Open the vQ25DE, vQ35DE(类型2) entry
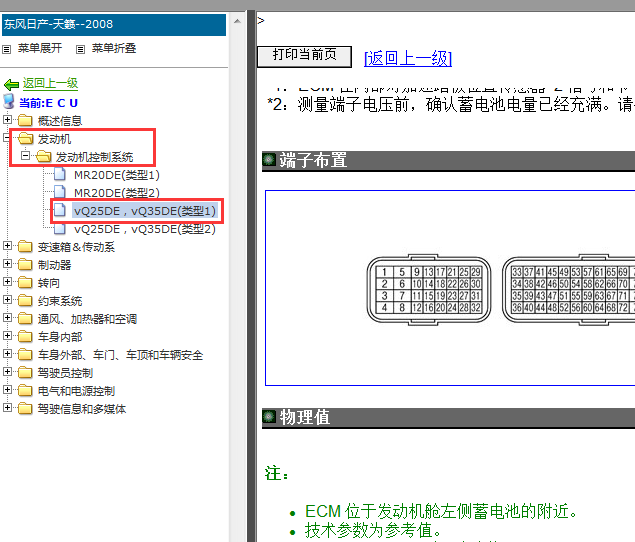 pyautogui.click(x=145, y=229)
